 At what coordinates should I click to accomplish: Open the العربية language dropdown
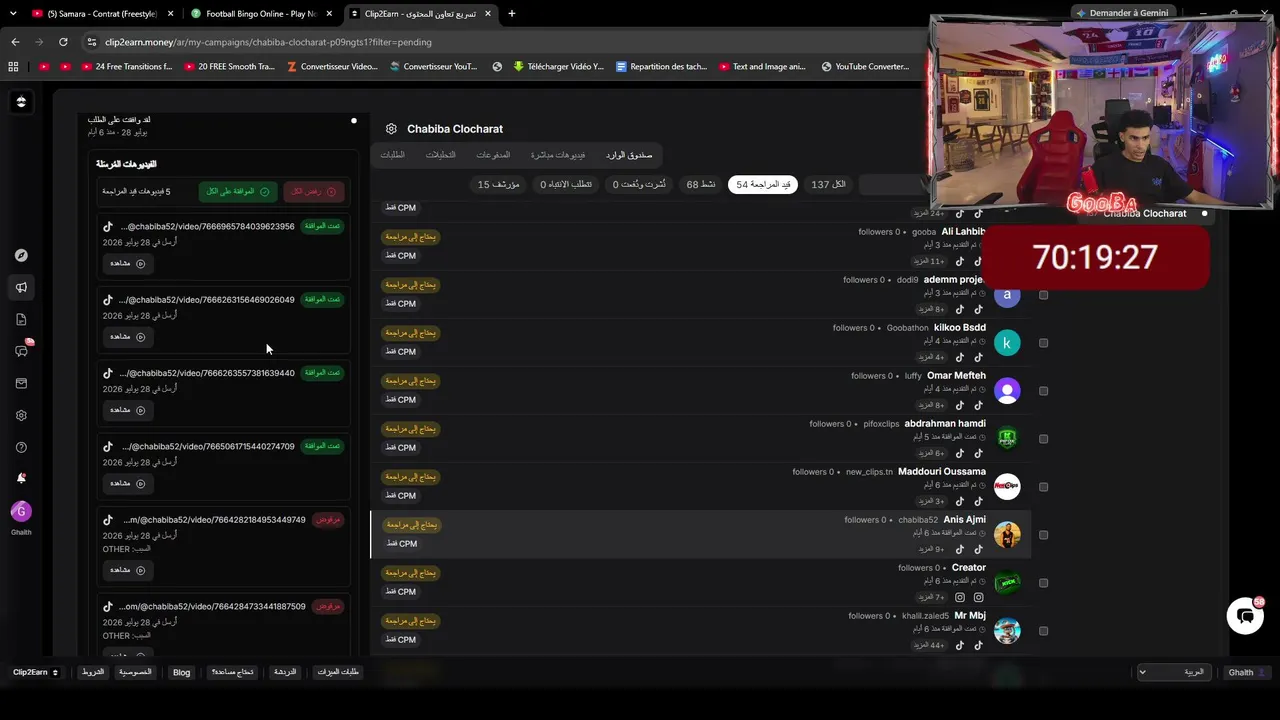click(x=1174, y=672)
